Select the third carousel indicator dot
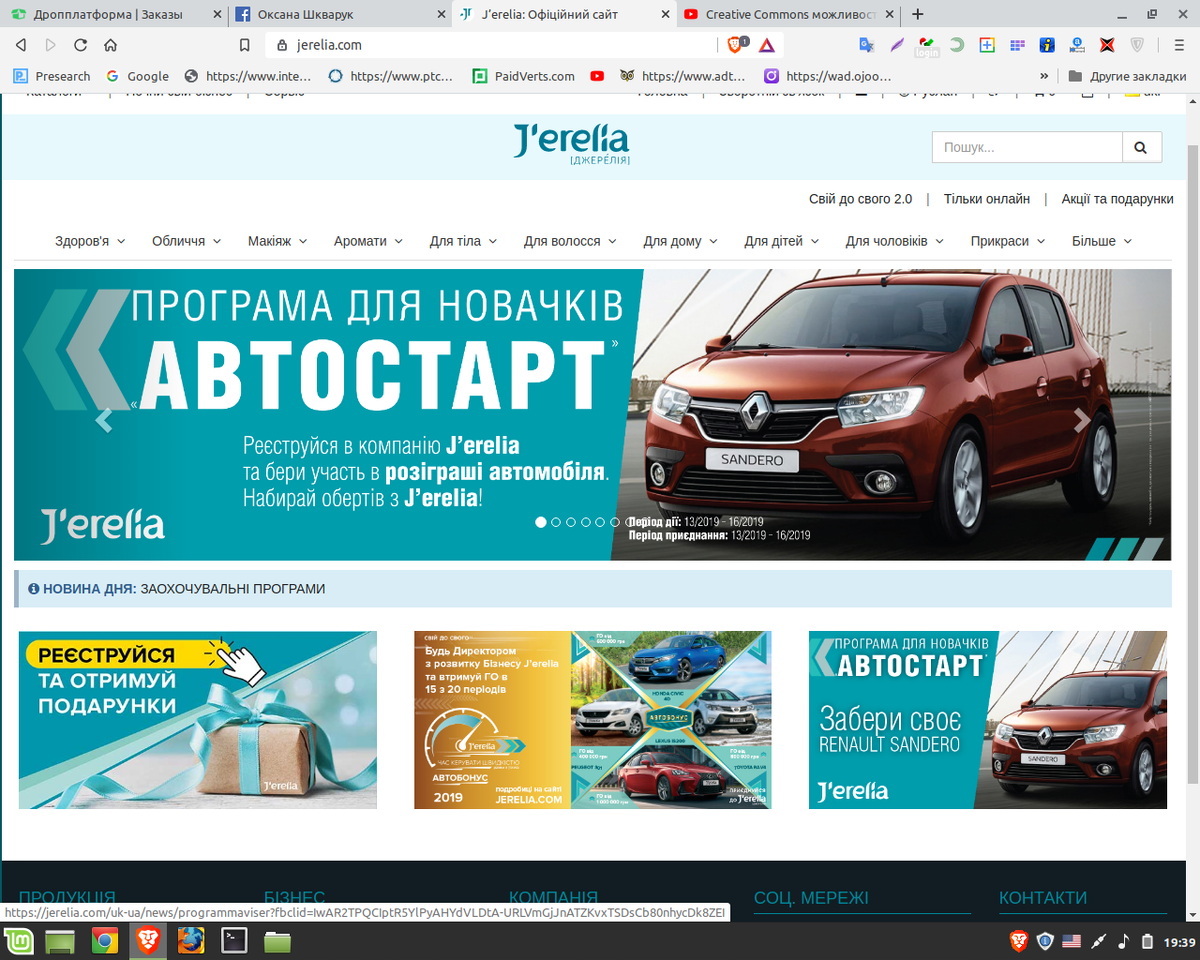 tap(571, 522)
